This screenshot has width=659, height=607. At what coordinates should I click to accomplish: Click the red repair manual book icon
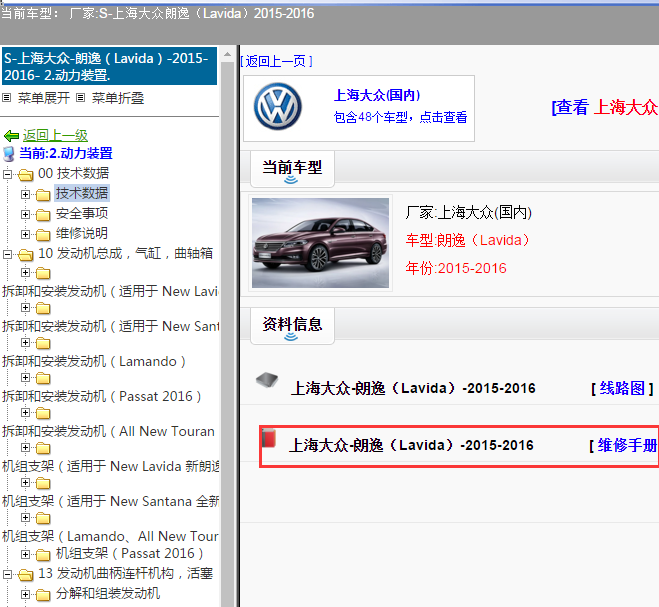click(269, 438)
